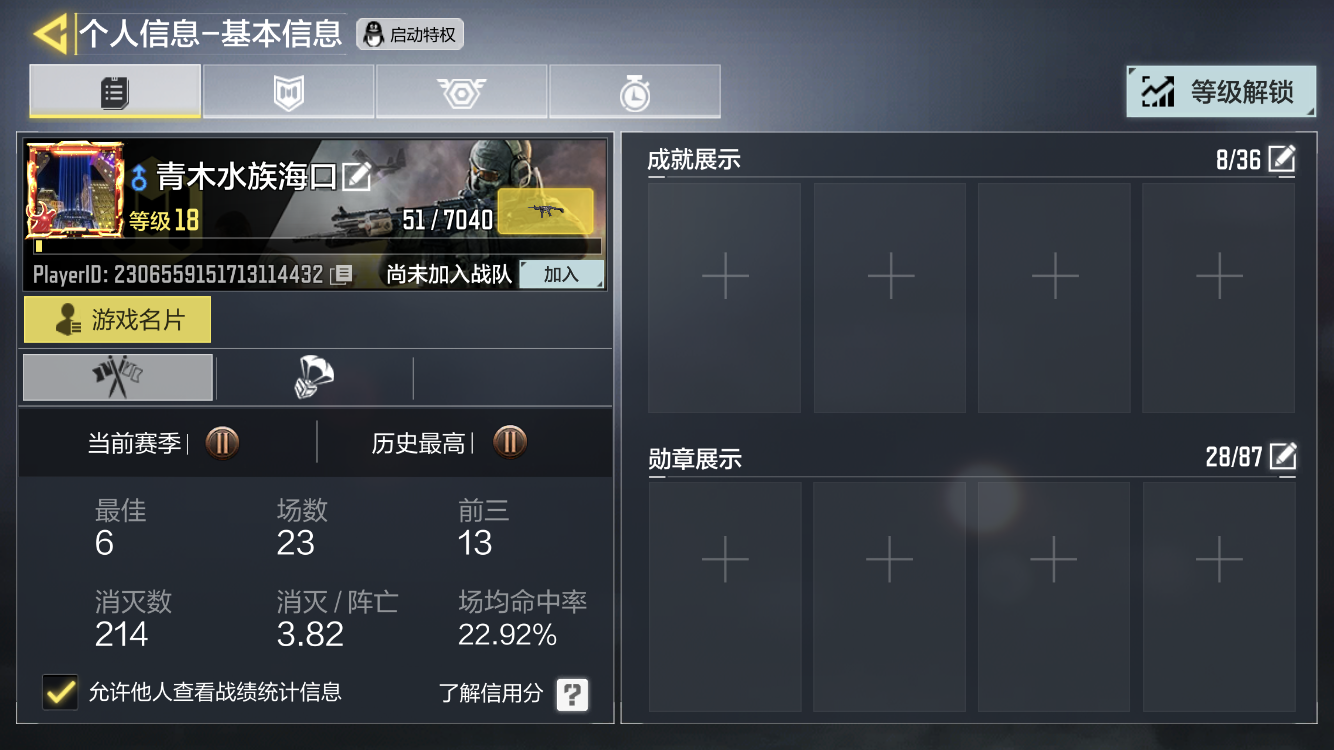Toggle 允许他人查看战绩统计信息 checkbox
1334x750 pixels.
pyautogui.click(x=60, y=692)
